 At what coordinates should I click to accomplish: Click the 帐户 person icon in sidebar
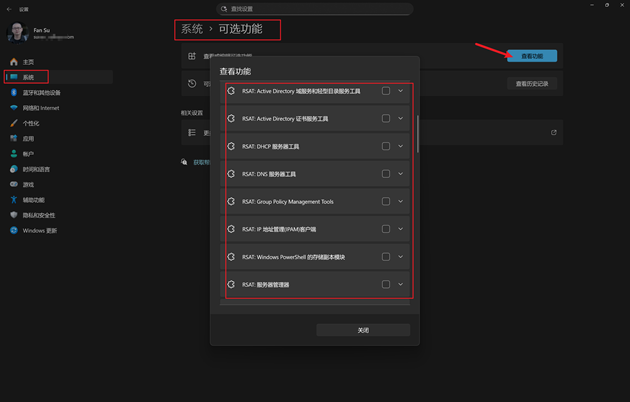pyautogui.click(x=14, y=154)
